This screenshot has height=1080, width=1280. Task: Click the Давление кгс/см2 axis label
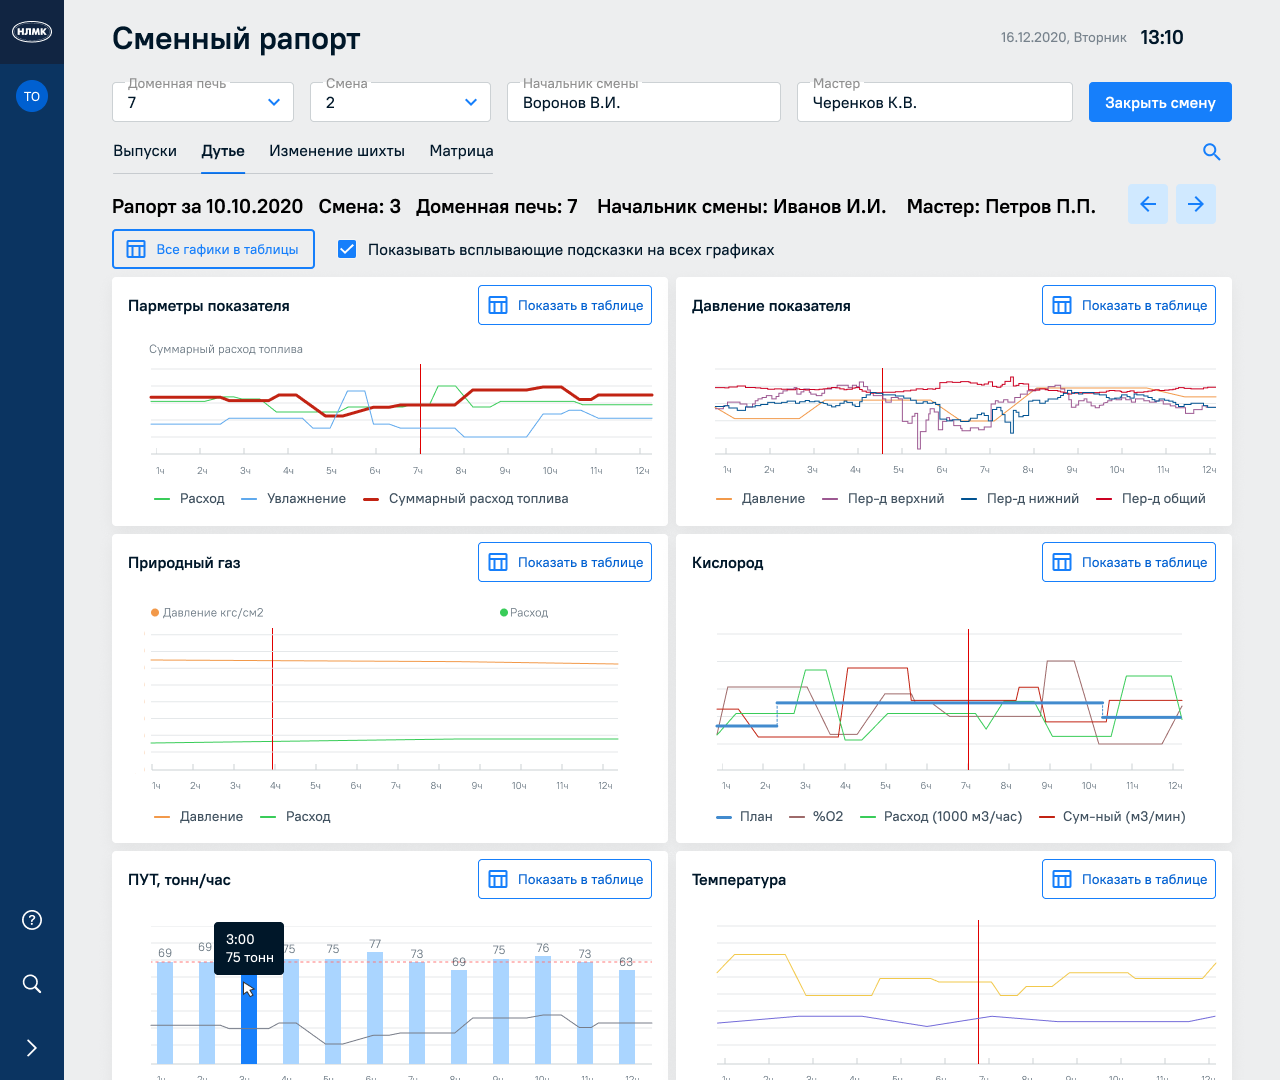[213, 612]
